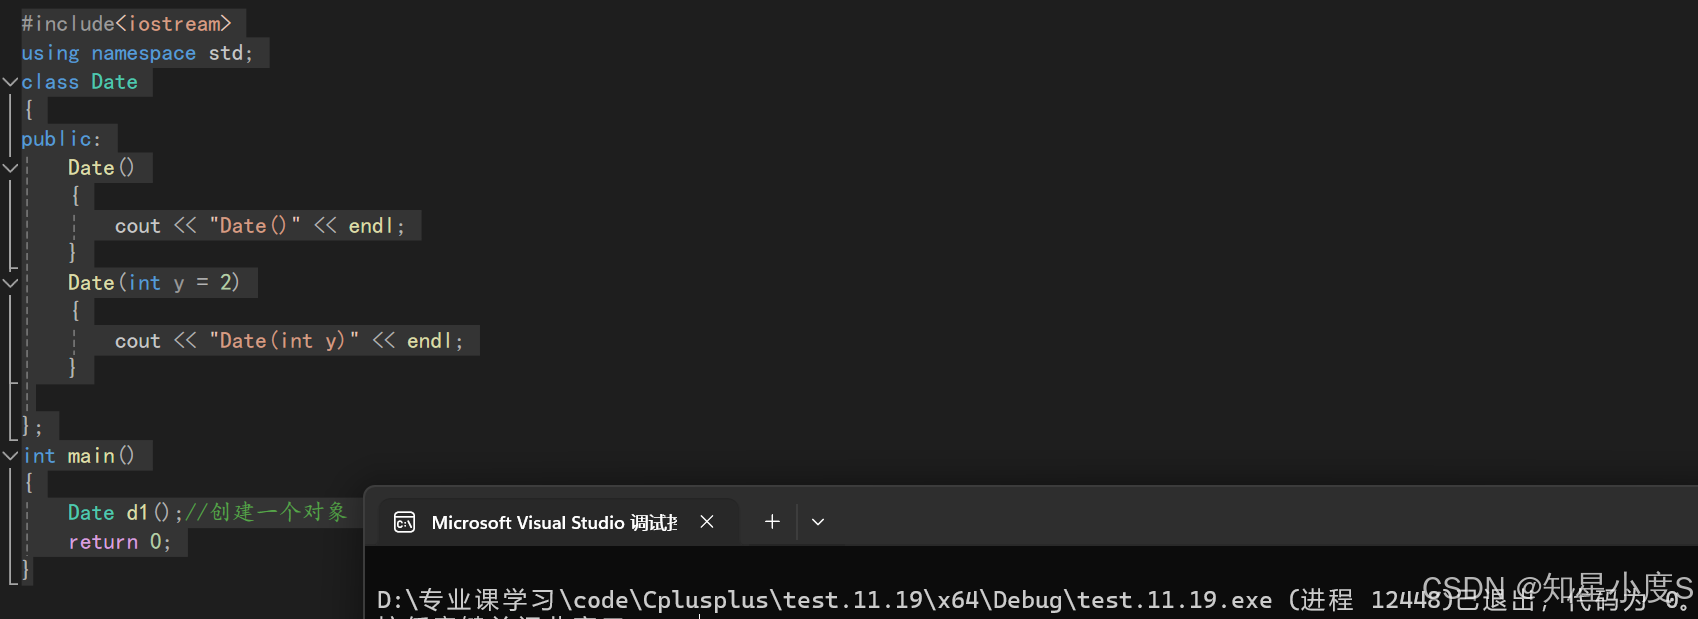The width and height of the screenshot is (1698, 619).
Task: Click the #include<iostream> line
Action: 126,24
